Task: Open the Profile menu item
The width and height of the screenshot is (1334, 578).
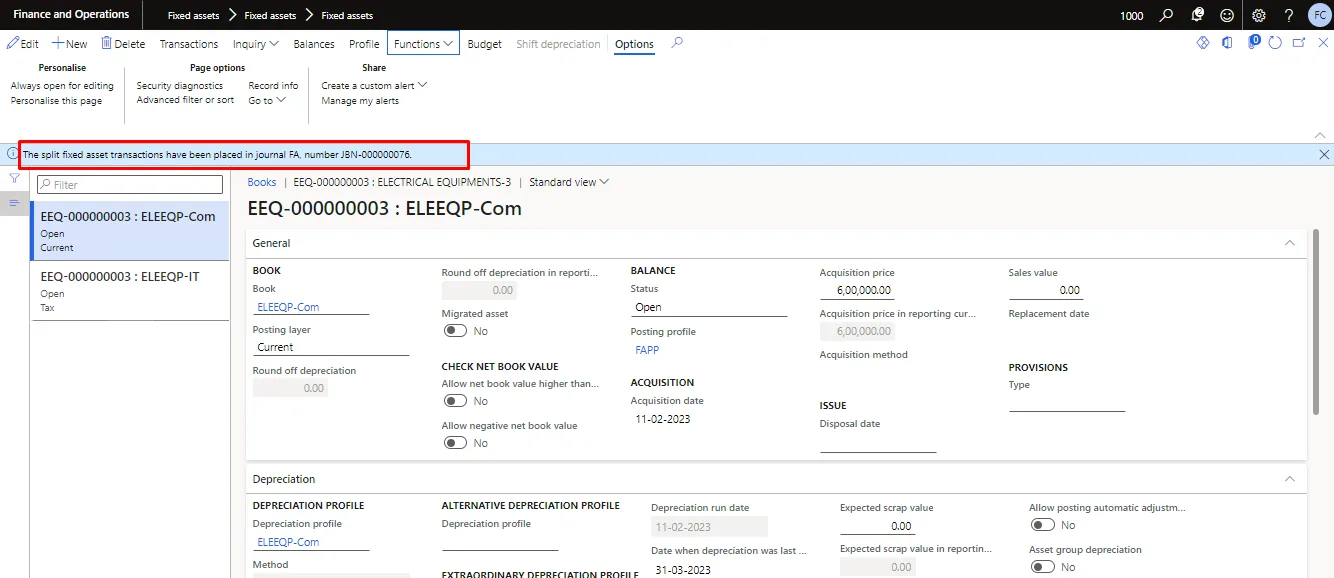Action: [x=364, y=44]
